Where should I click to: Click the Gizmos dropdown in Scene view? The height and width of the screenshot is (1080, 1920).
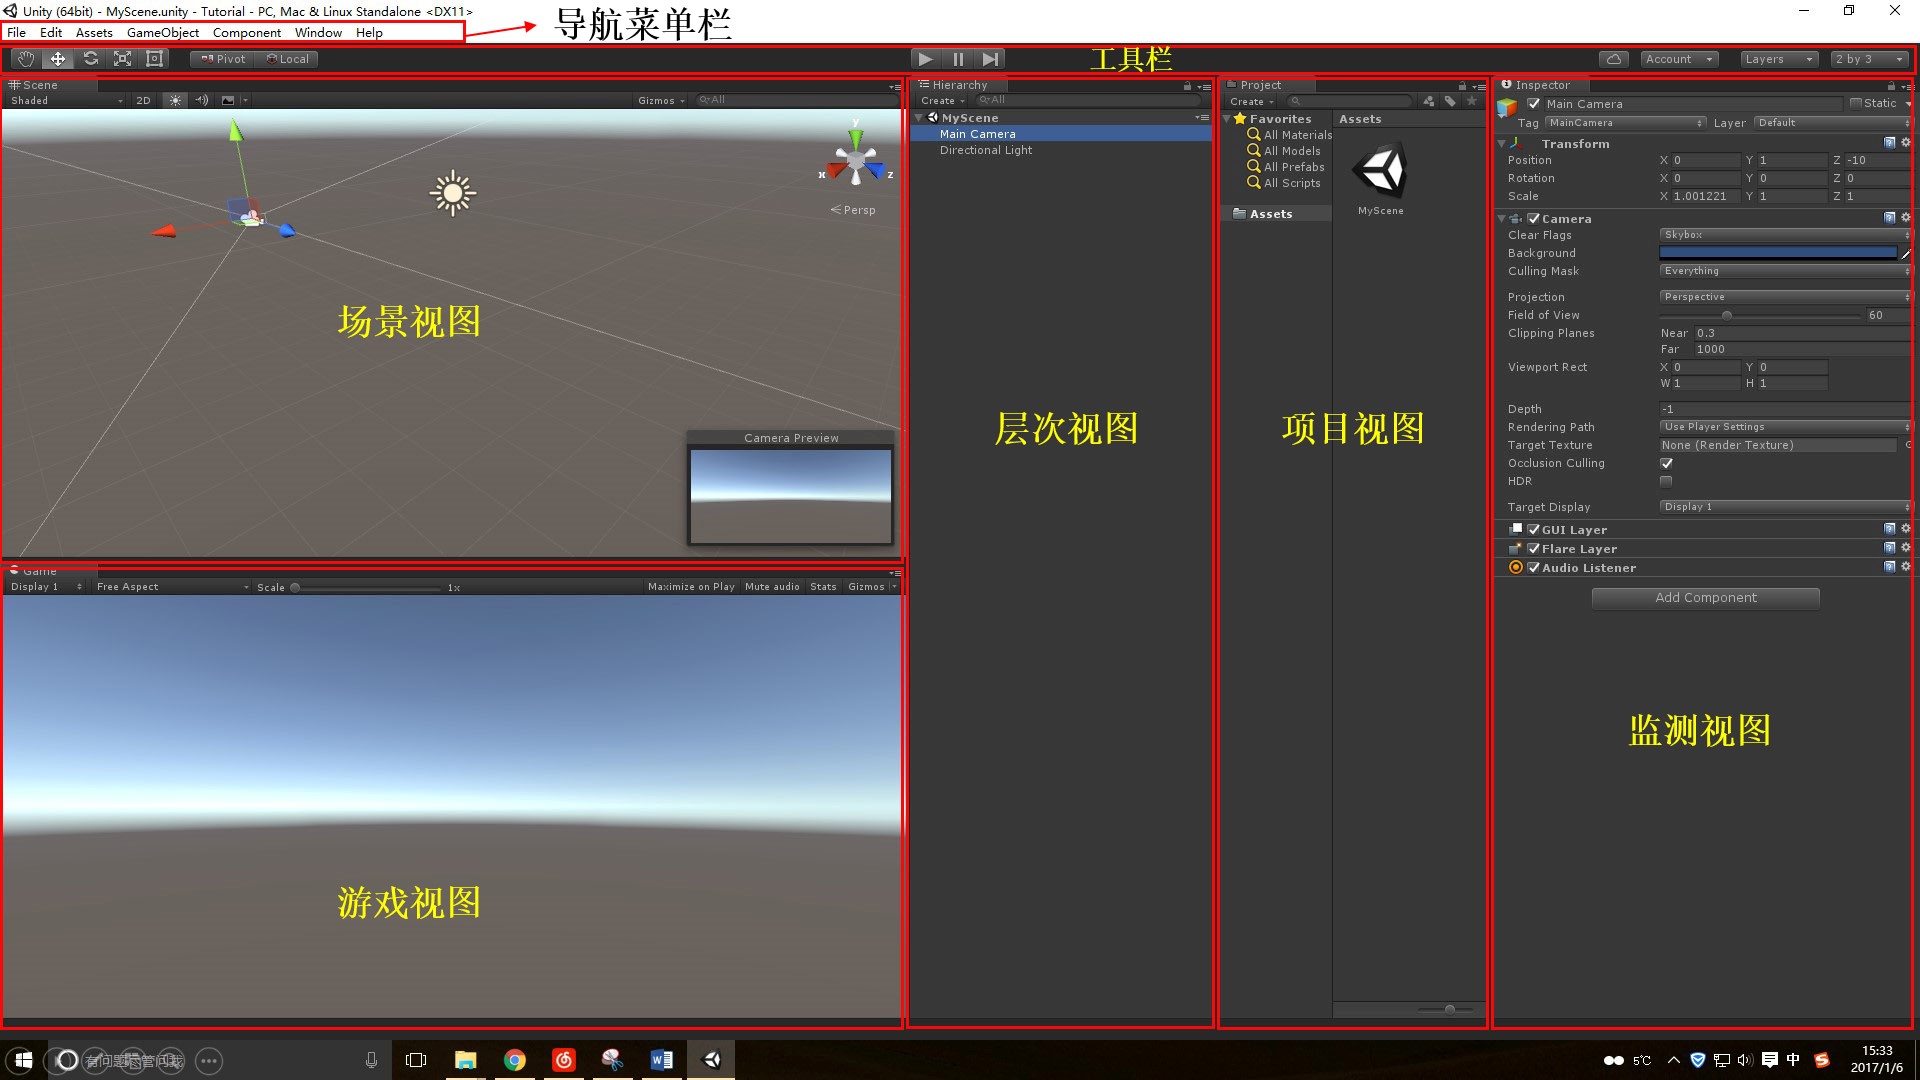point(657,100)
